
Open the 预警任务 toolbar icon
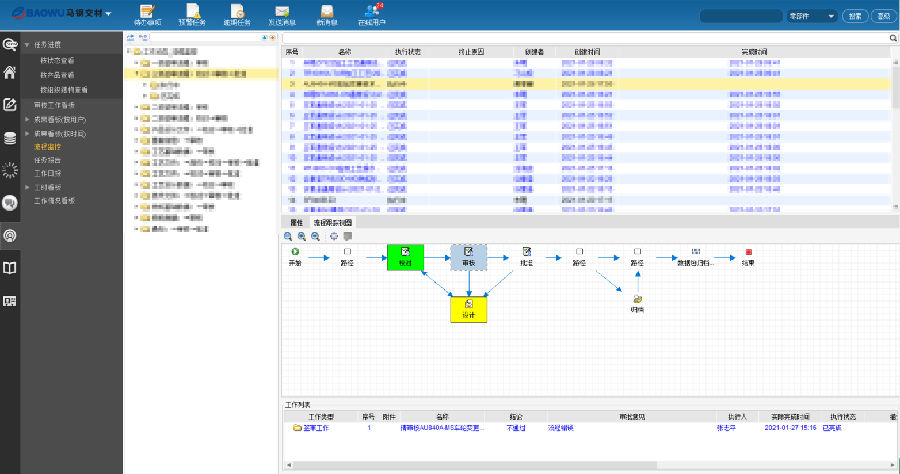[193, 14]
